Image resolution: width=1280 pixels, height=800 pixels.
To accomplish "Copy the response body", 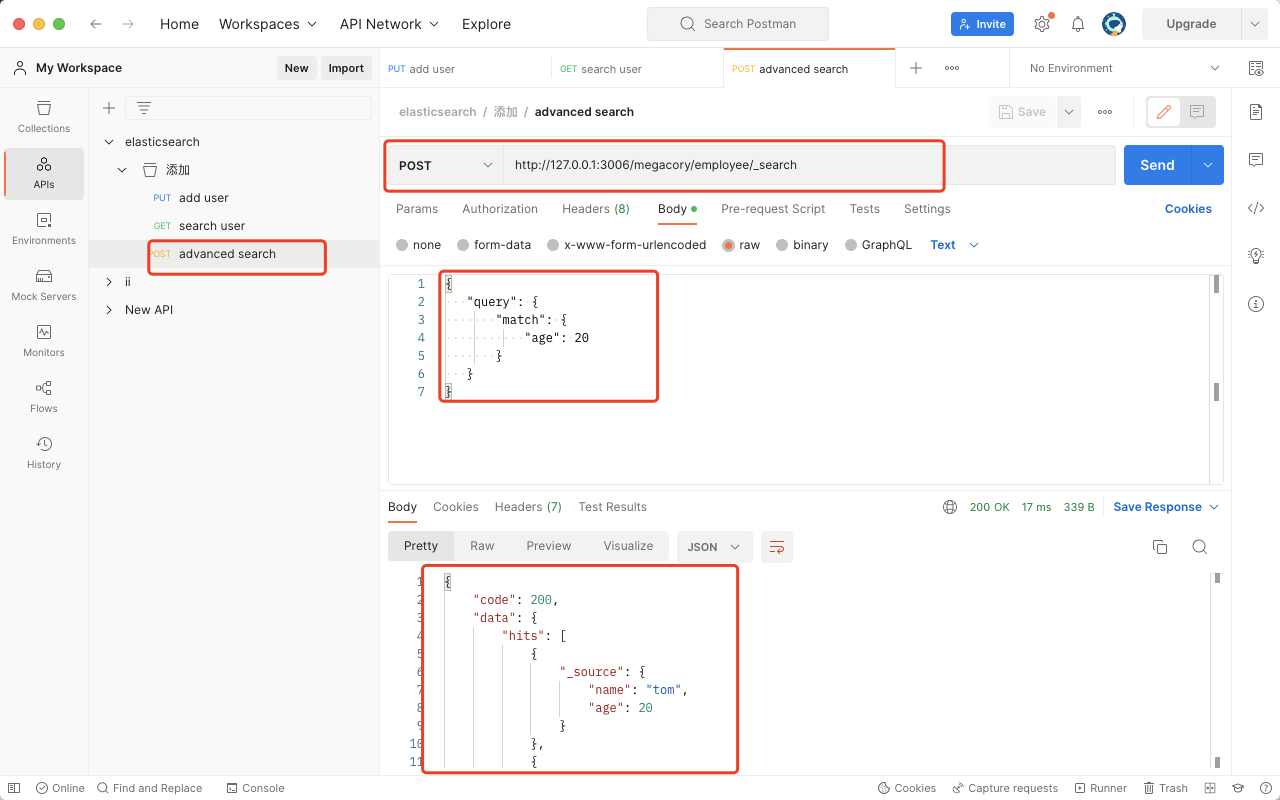I will (1159, 547).
